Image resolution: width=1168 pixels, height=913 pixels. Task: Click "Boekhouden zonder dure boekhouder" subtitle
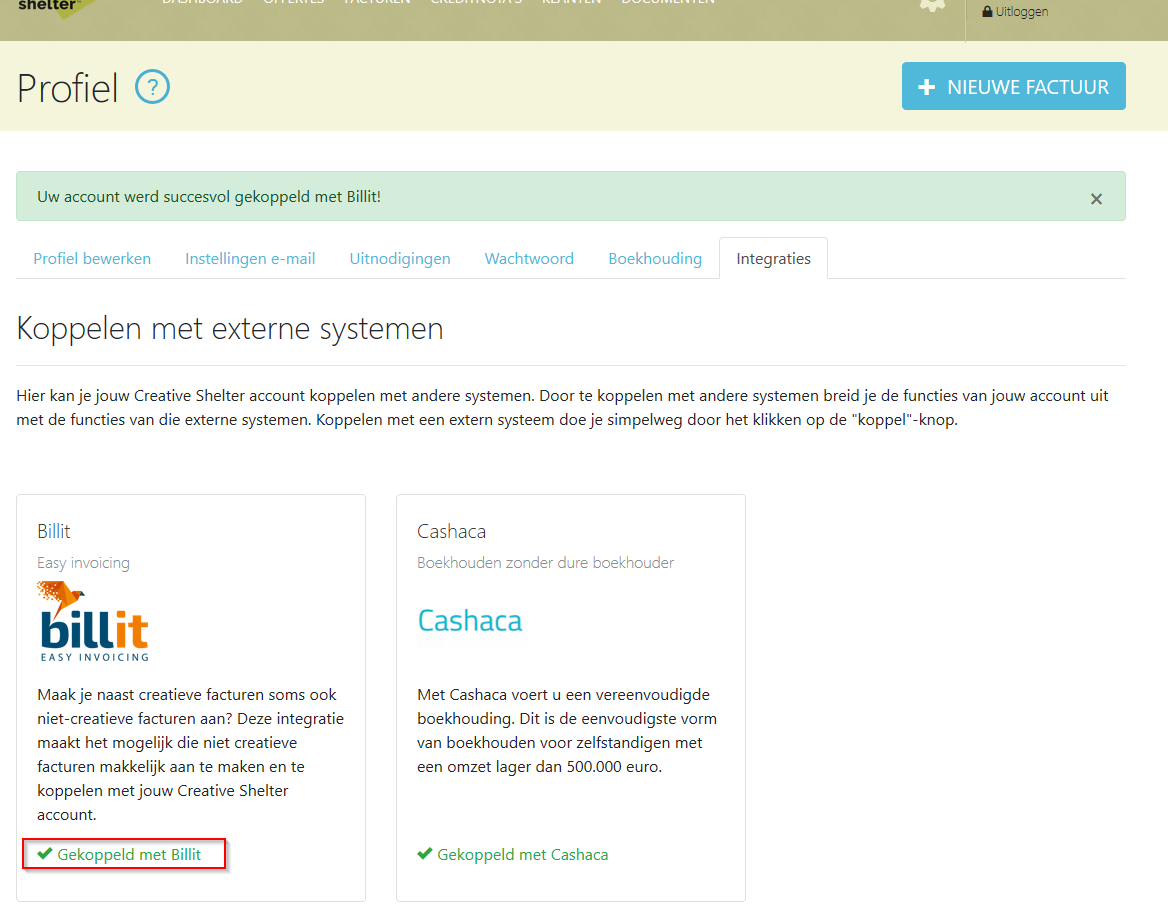click(x=545, y=562)
